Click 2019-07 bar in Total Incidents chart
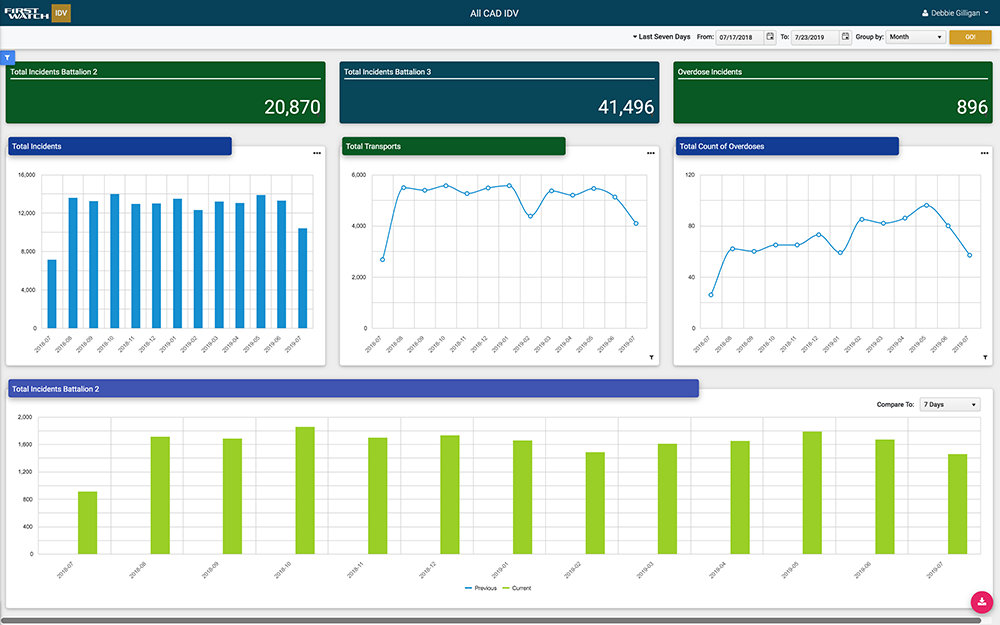The width and height of the screenshot is (1000, 625). click(302, 278)
